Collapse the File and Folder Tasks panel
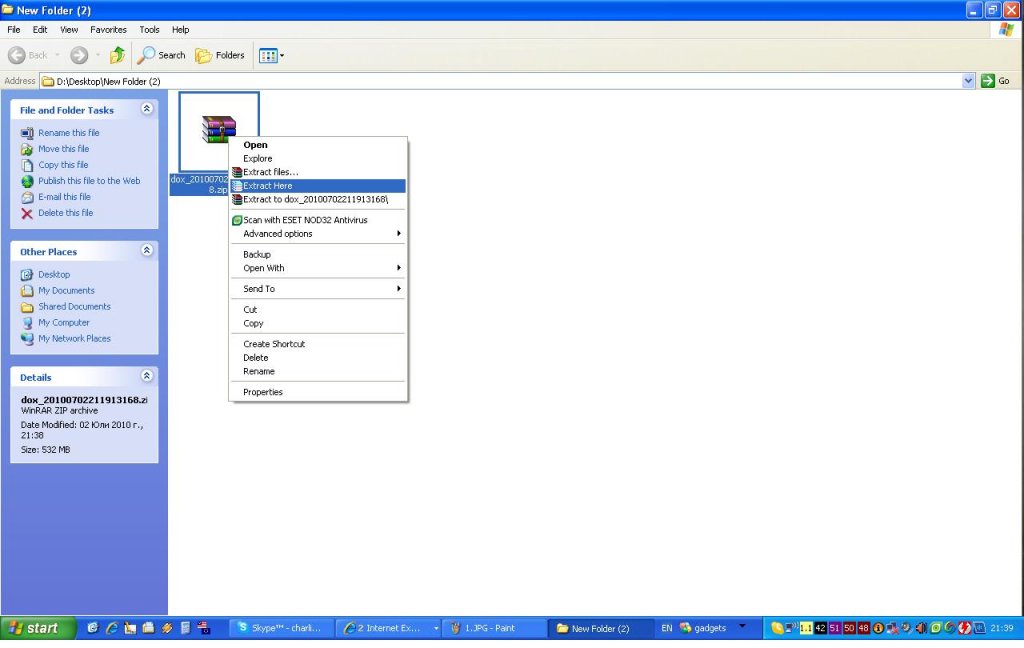Image resolution: width=1024 pixels, height=648 pixels. (147, 109)
